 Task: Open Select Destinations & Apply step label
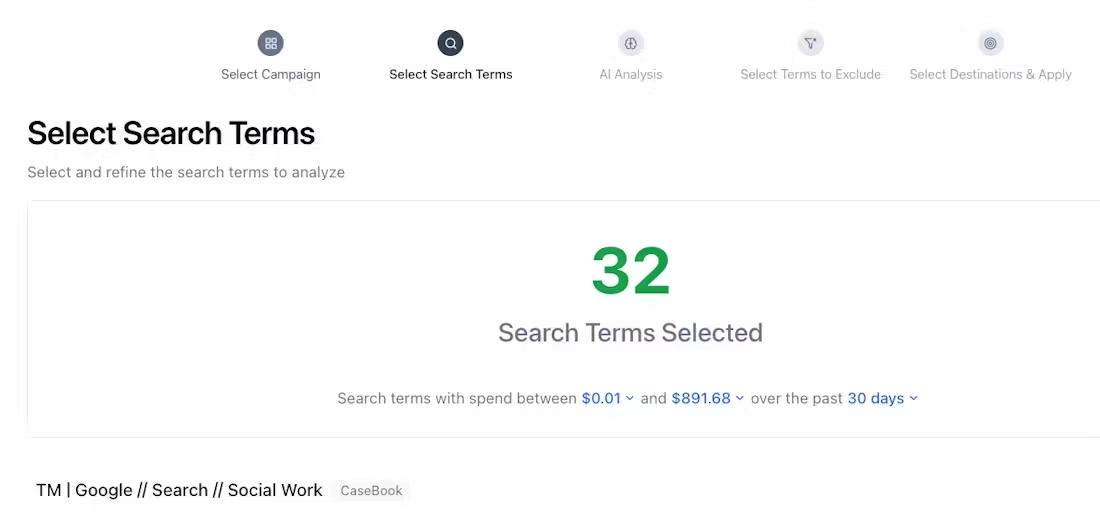tap(990, 74)
